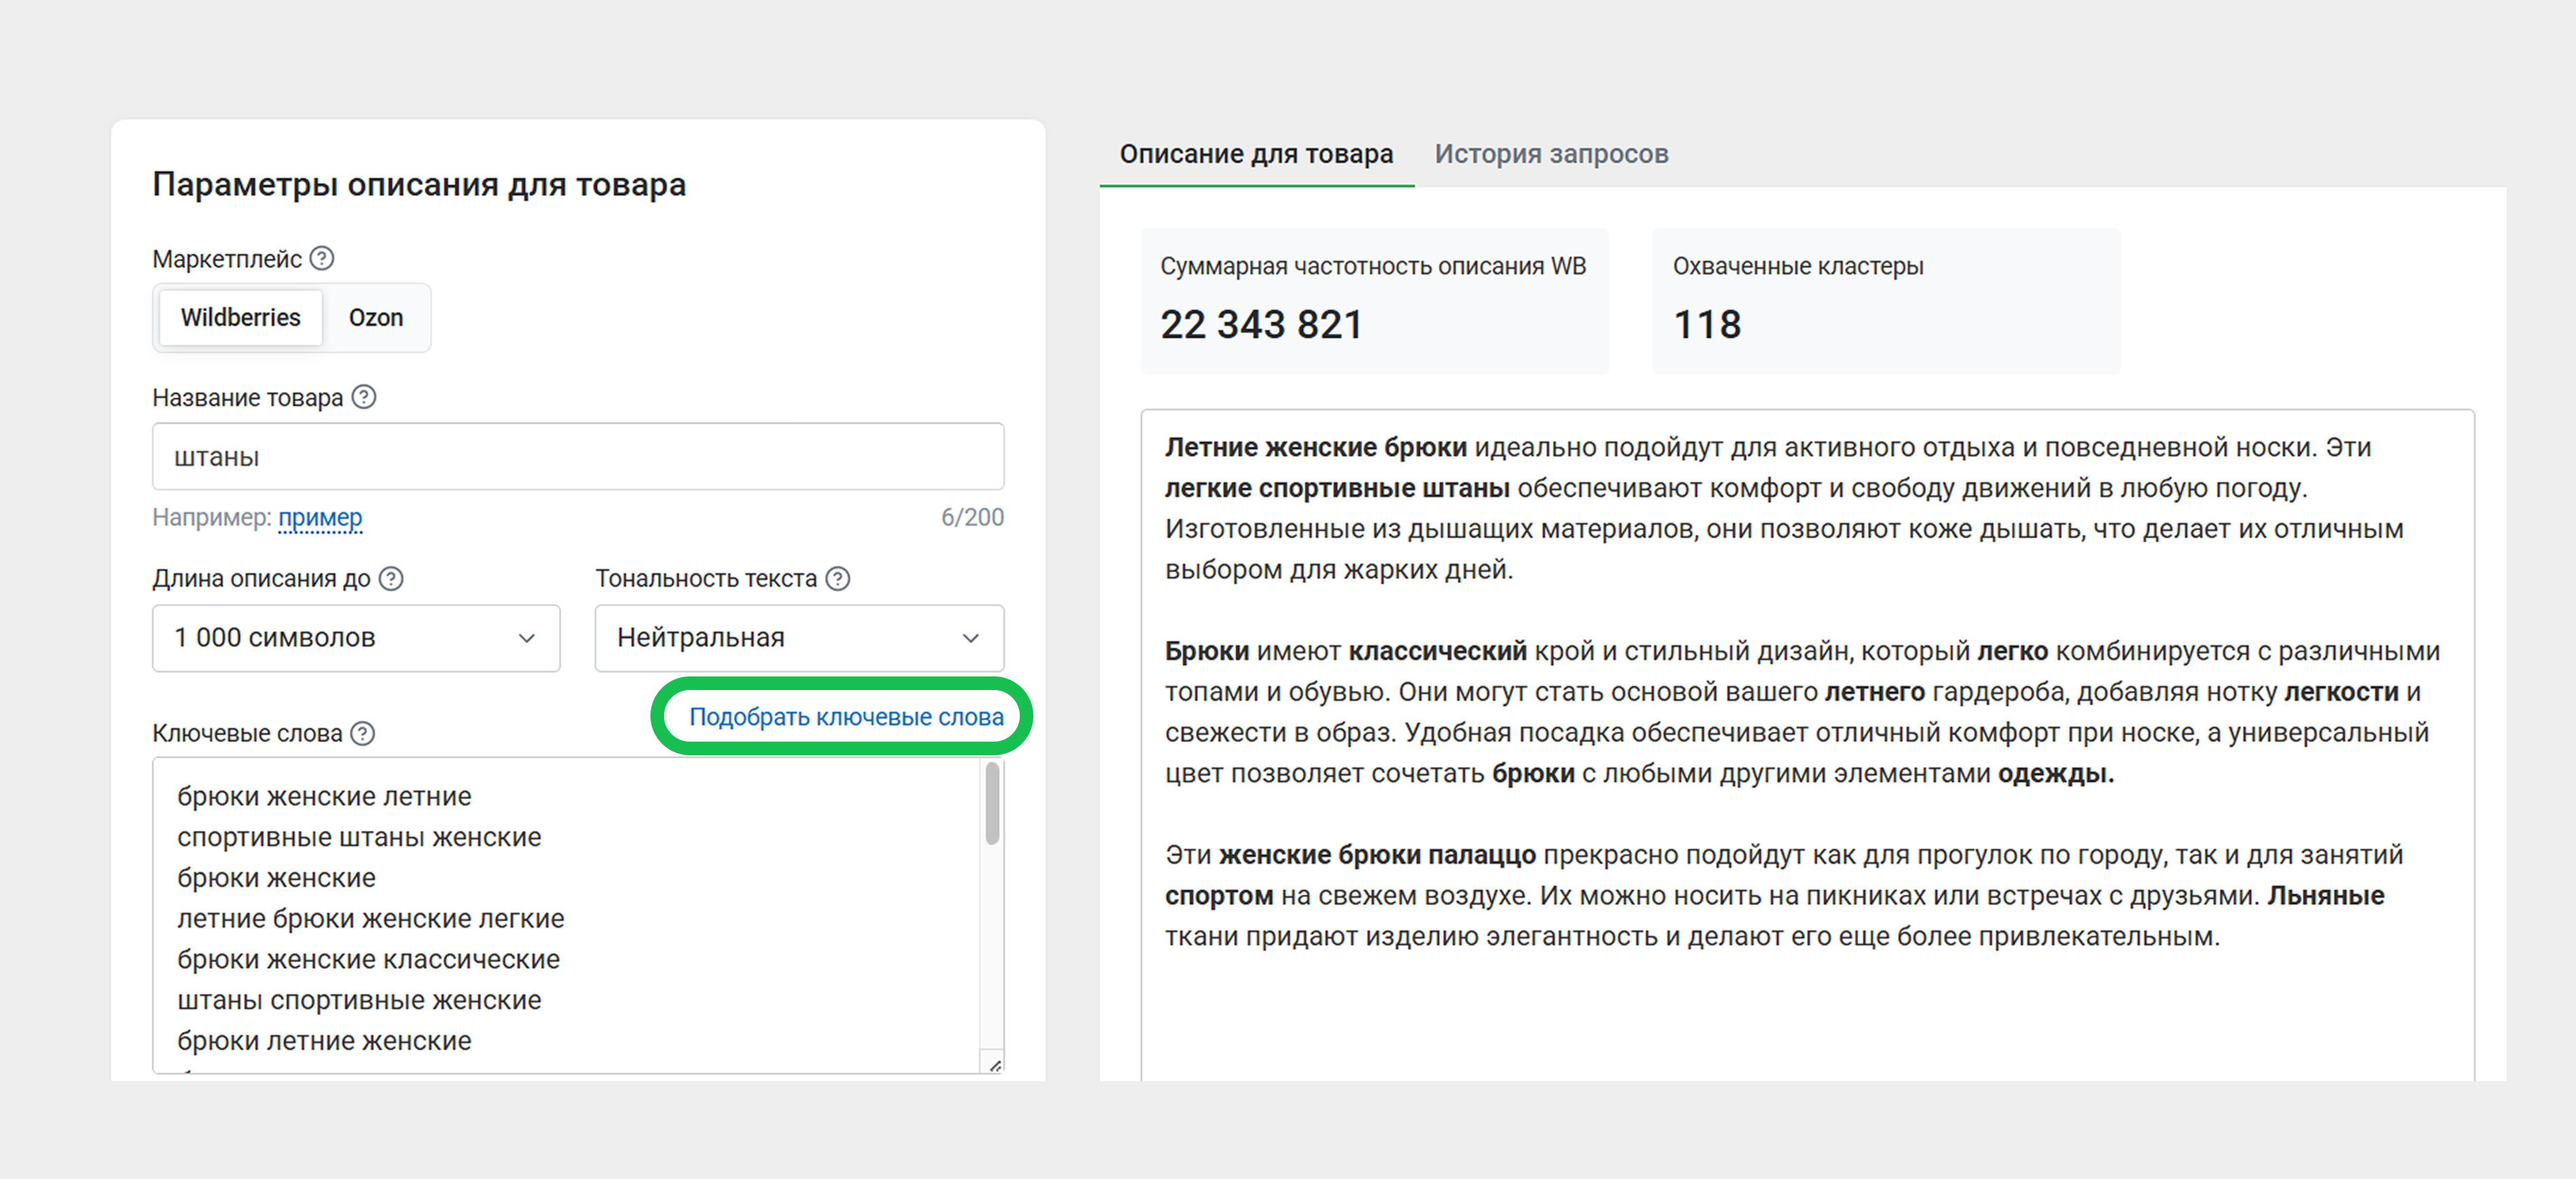
Task: Click the question icon near Длина описания до
Action: (x=392, y=578)
